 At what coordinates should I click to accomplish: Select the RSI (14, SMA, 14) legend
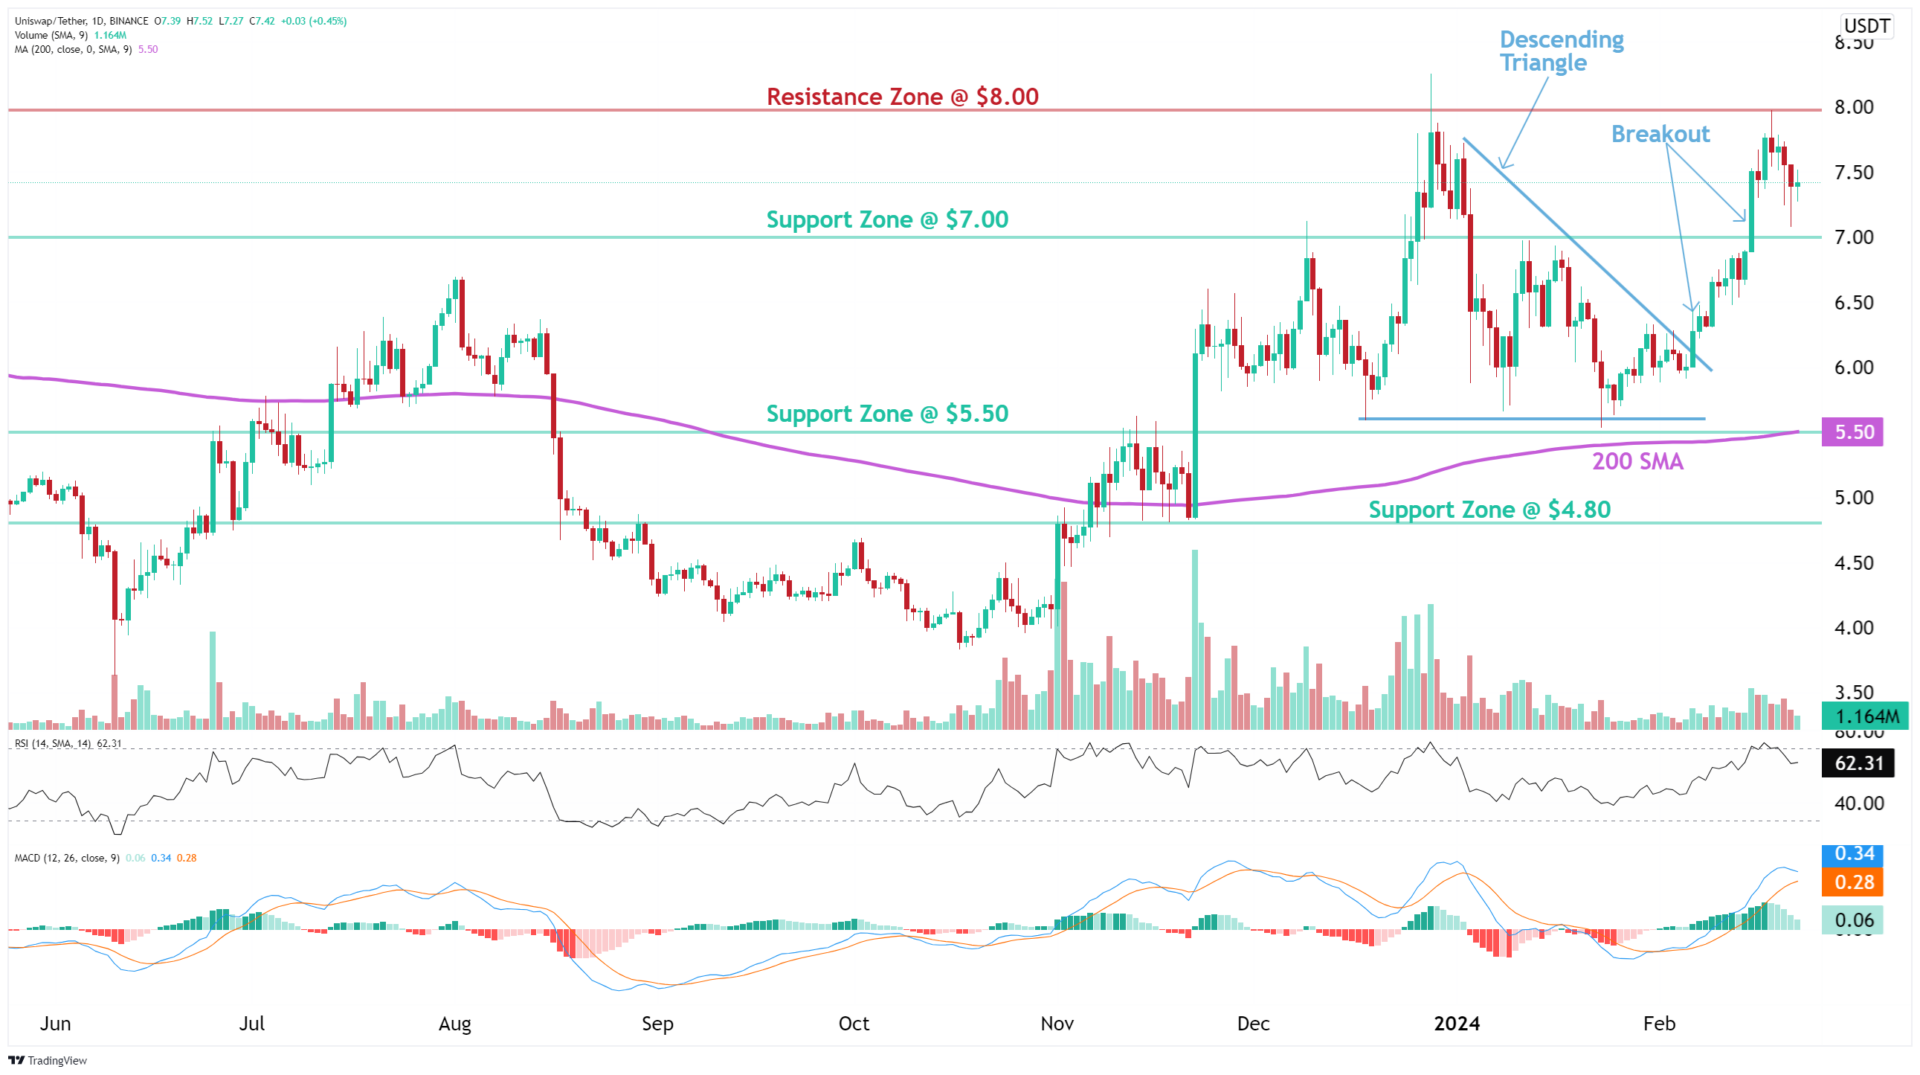54,743
